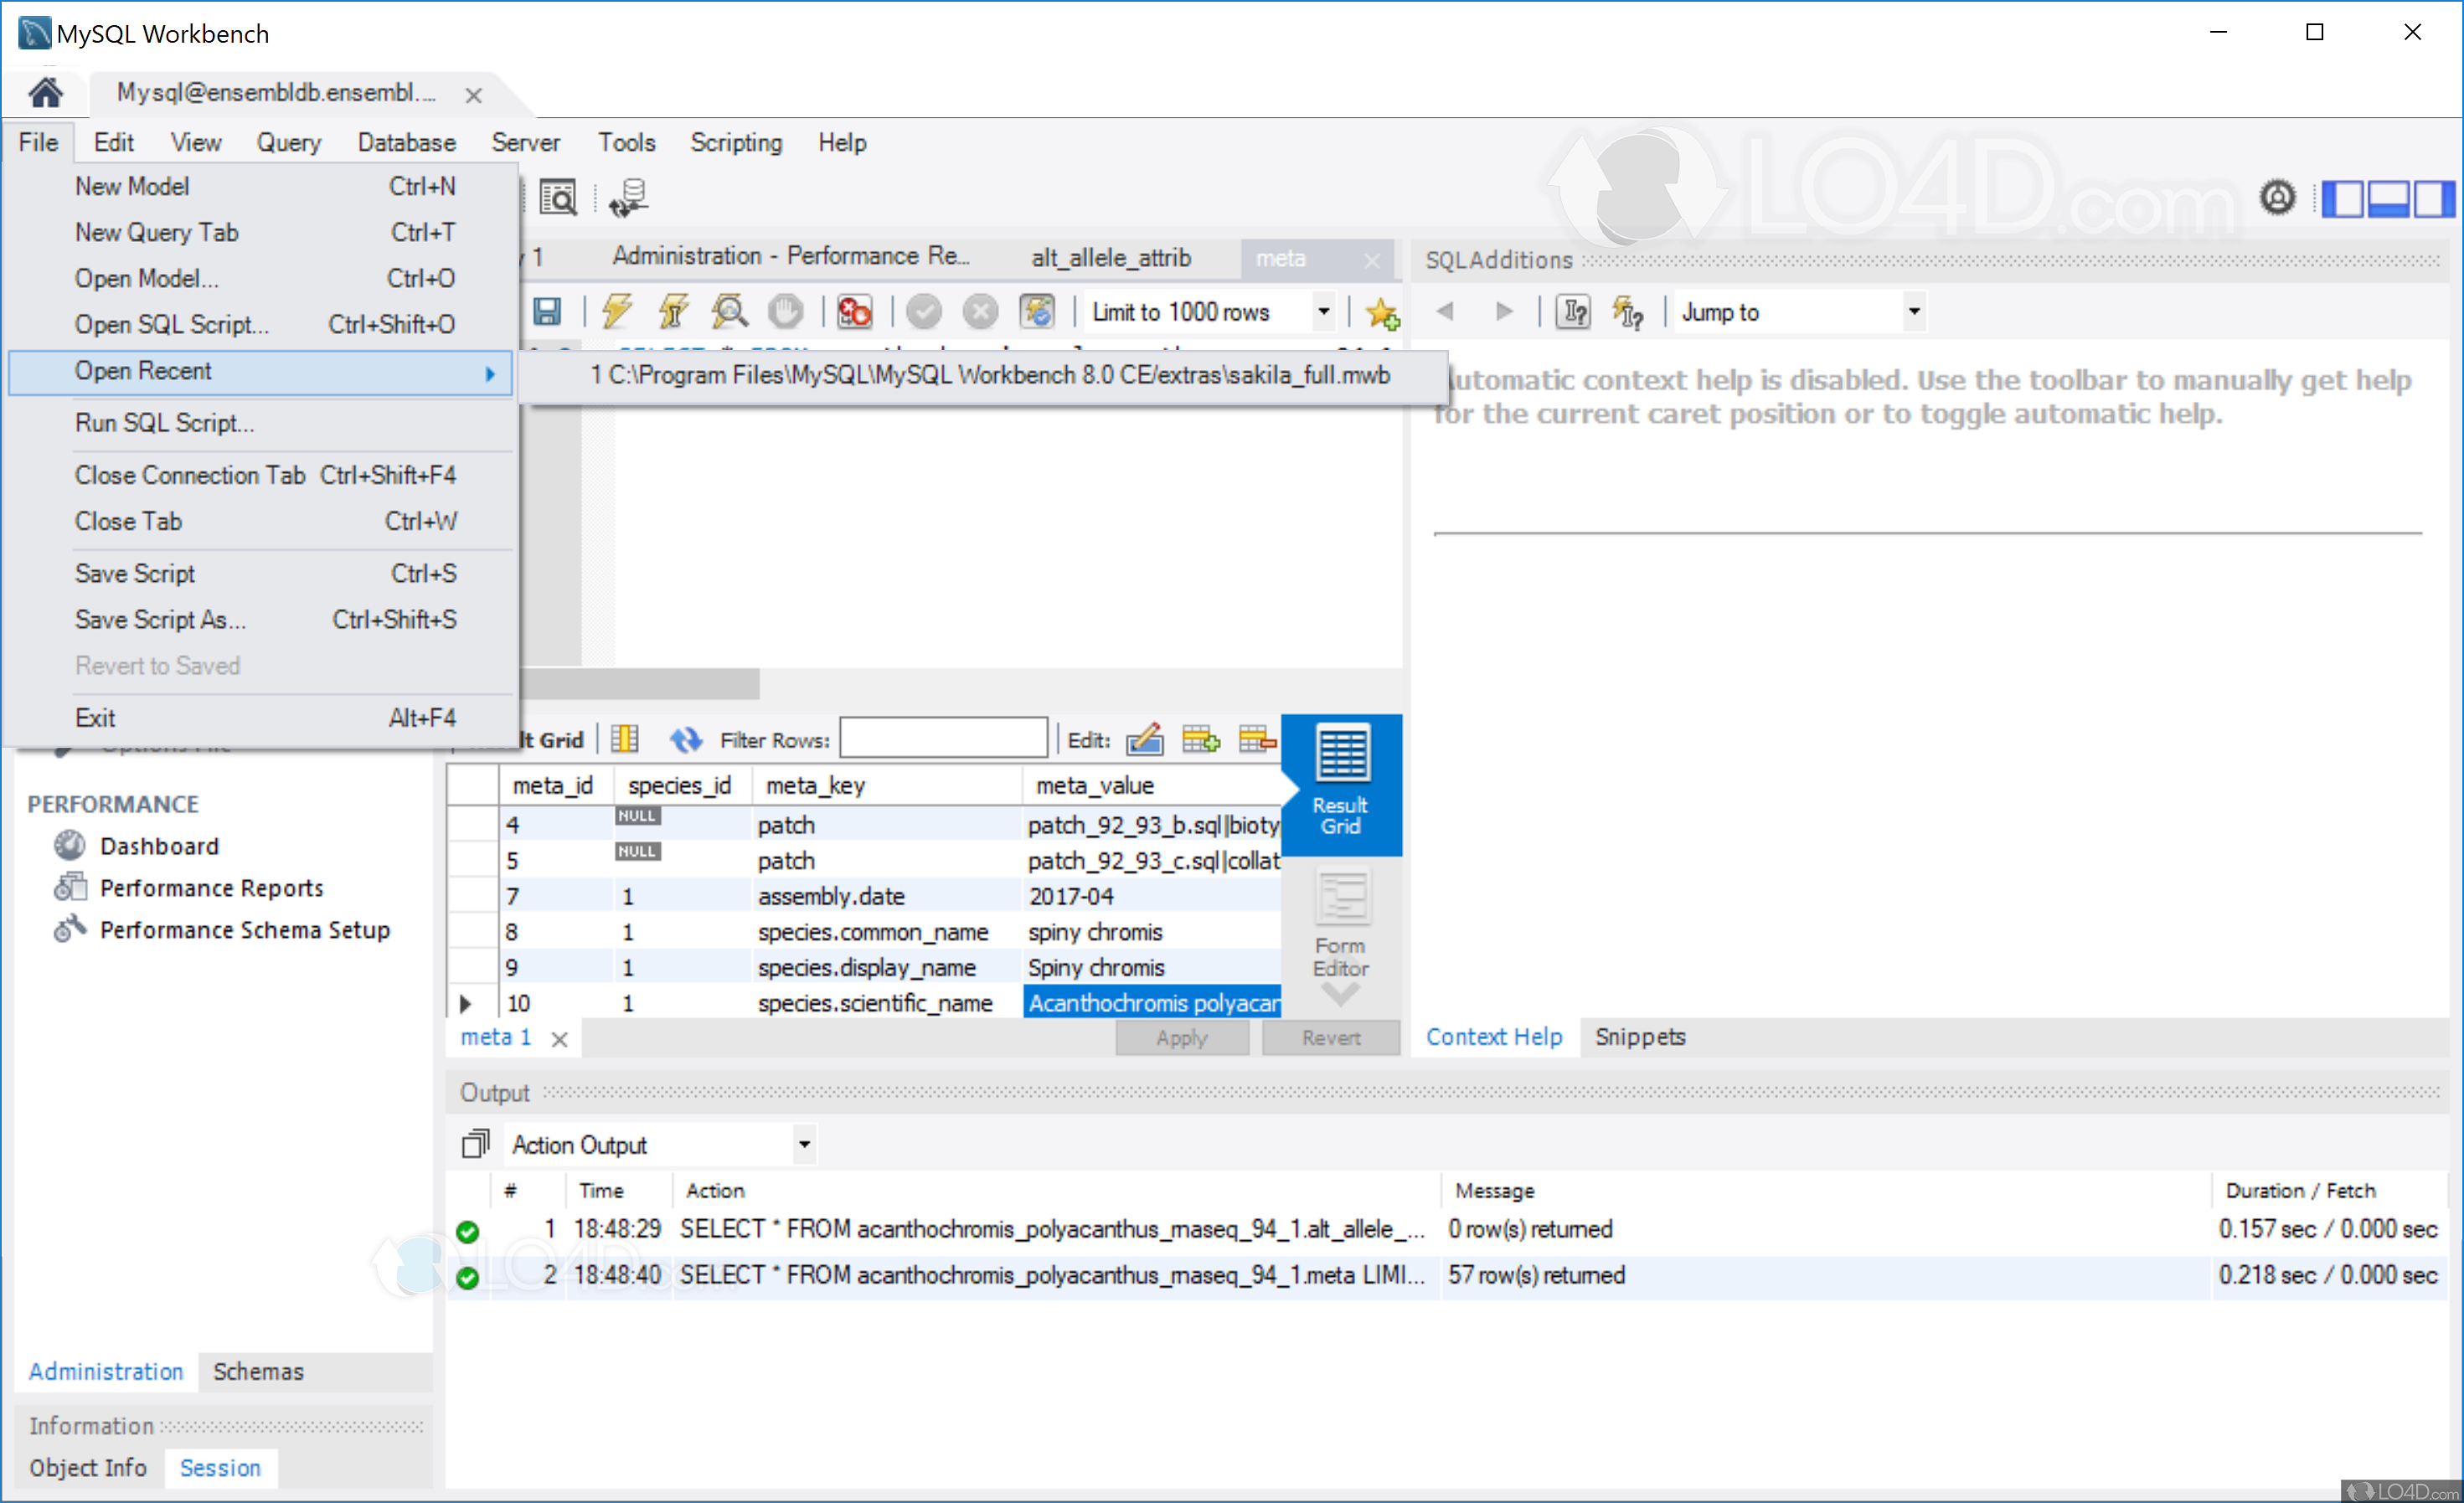Click the reconnect to DBMS icon
This screenshot has height=1503, width=2464.
pos(629,197)
